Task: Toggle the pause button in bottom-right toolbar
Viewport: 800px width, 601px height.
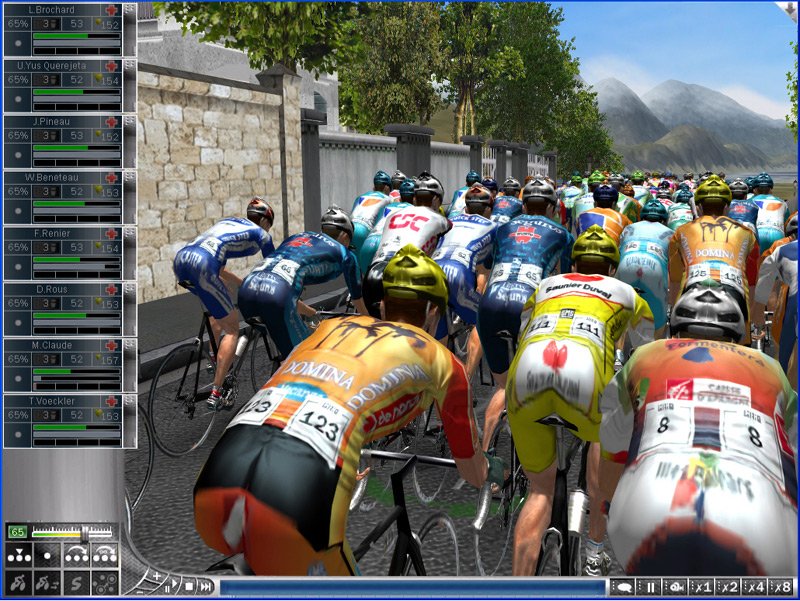Action: point(650,587)
